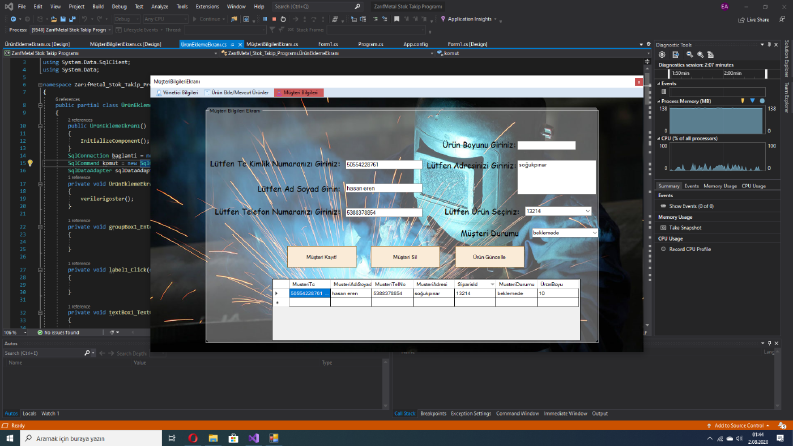This screenshot has width=793, height=446.
Task: Open Lütfen Ürün Seçiniz combo box
Action: click(x=558, y=211)
